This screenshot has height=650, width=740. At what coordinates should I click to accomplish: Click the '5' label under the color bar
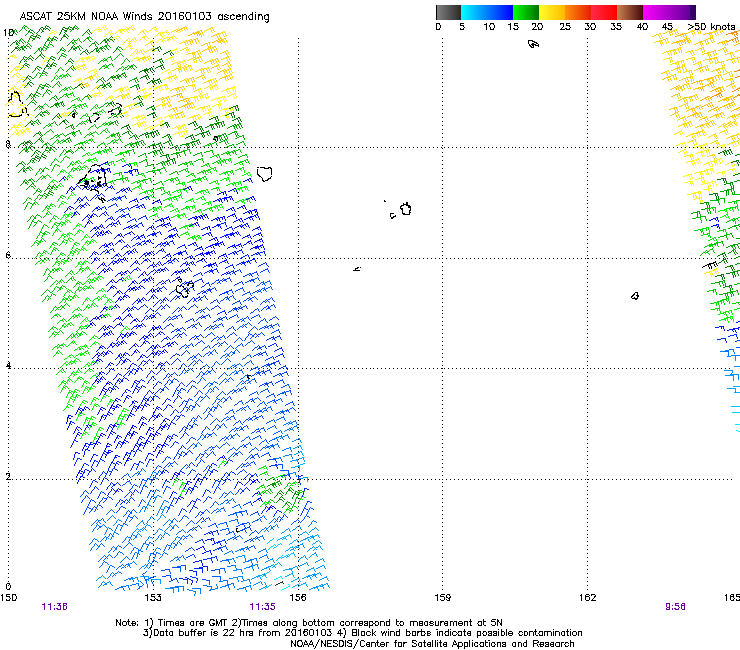462,27
